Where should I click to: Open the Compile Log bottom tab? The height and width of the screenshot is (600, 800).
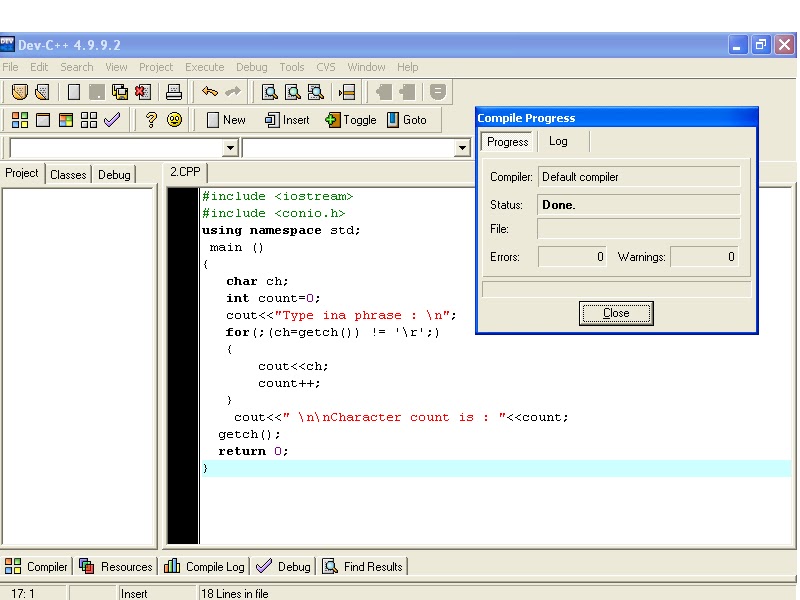point(205,566)
